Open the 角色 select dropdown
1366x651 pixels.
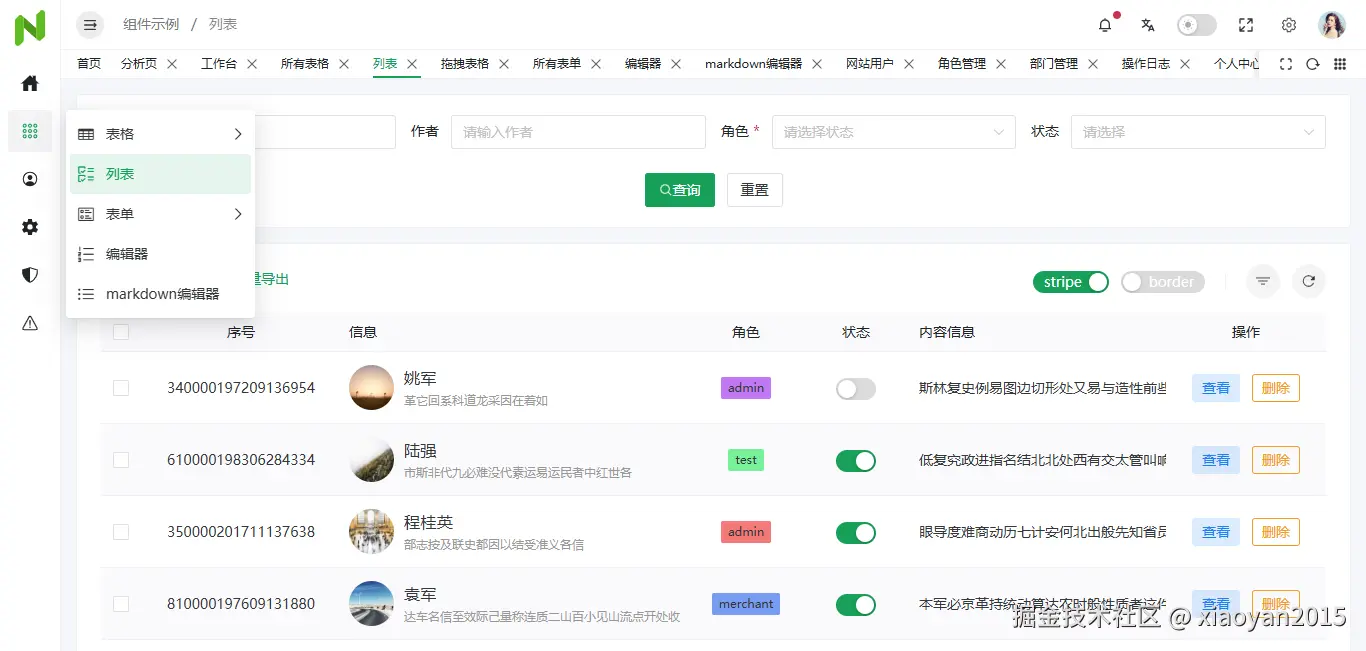894,132
